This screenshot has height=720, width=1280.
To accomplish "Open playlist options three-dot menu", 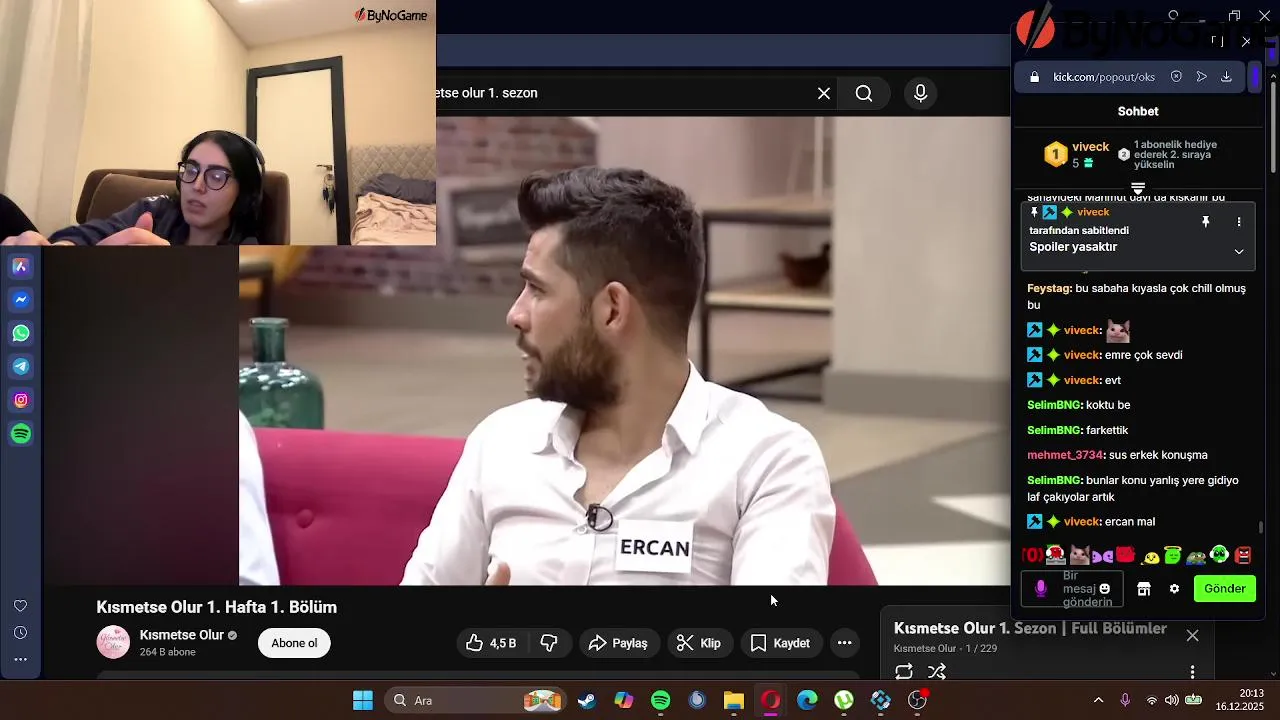I will point(1192,672).
